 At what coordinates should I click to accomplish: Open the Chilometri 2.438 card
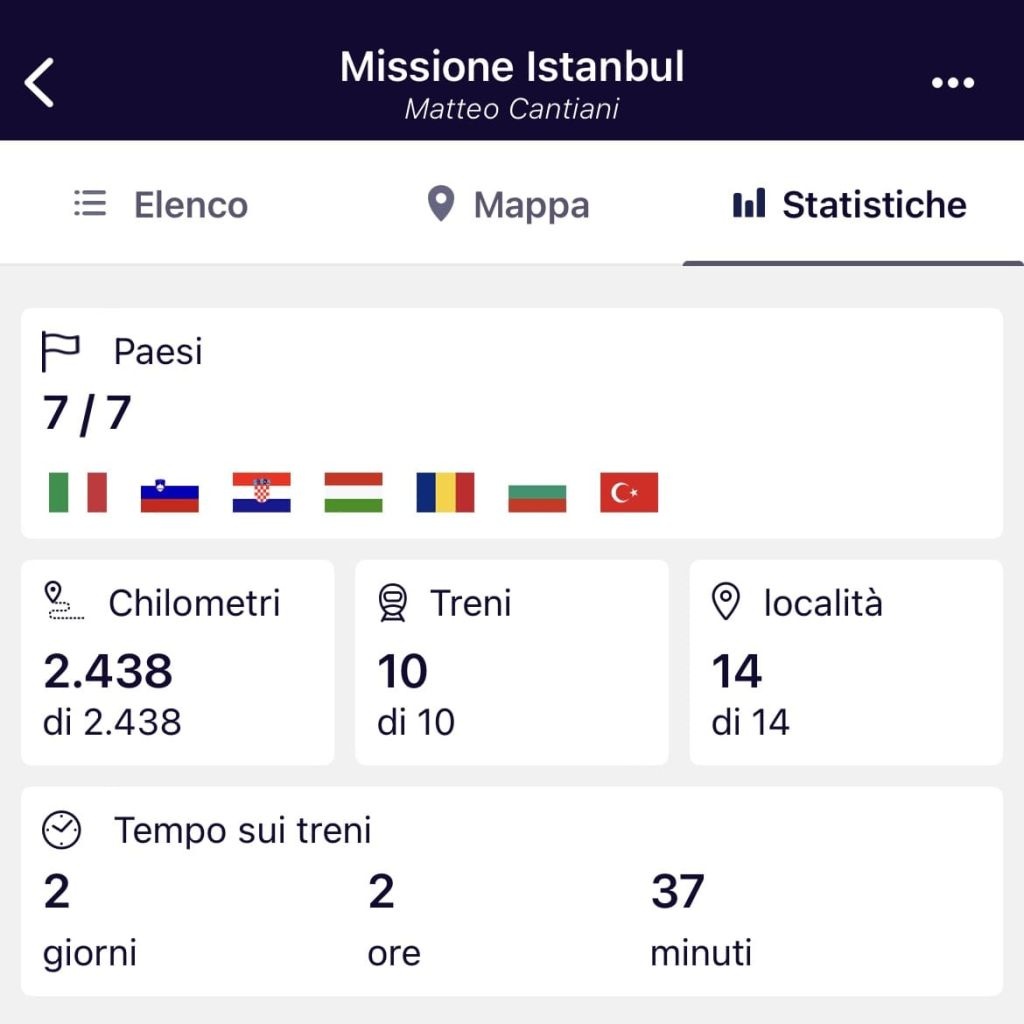coord(177,662)
